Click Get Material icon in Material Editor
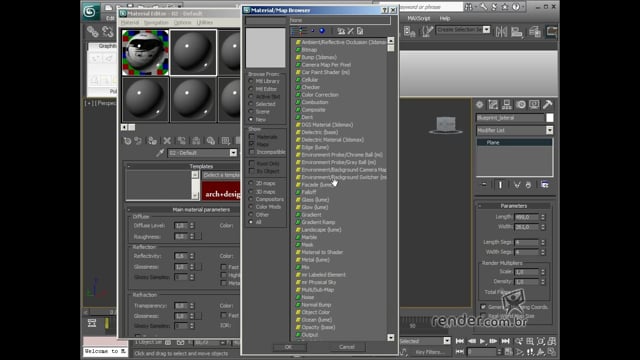Viewport: 640px width, 360px height. [x=127, y=141]
